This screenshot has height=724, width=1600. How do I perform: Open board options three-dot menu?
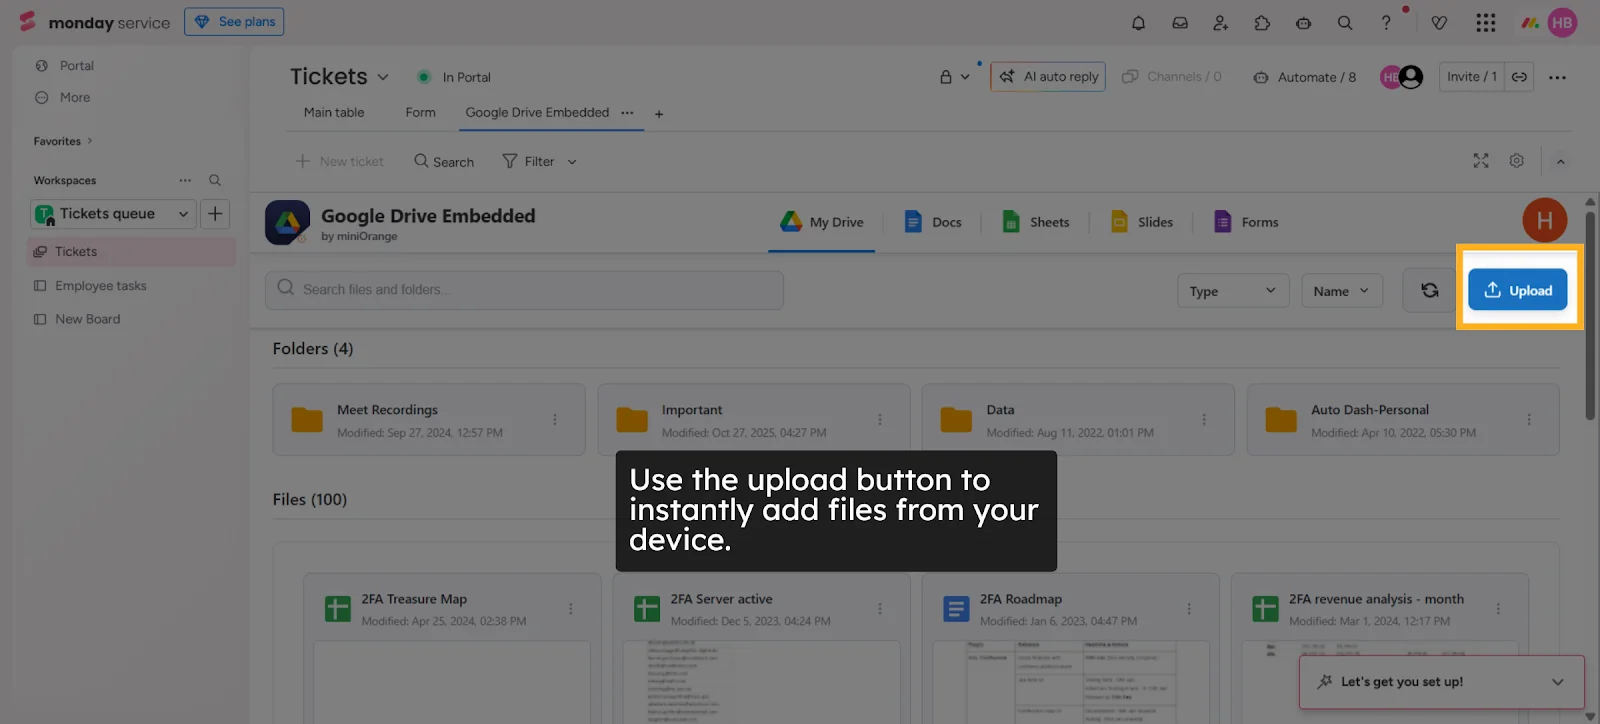coord(1557,77)
